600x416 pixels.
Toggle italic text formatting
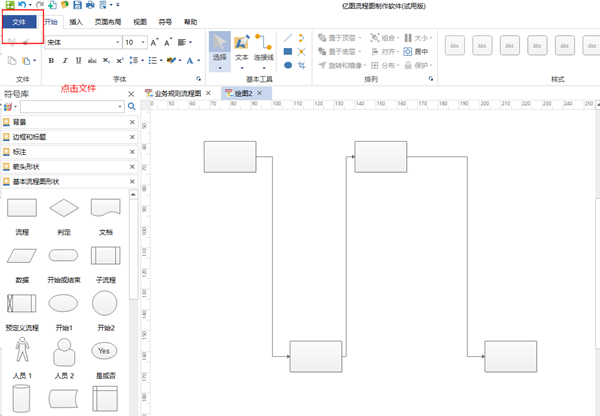point(66,61)
